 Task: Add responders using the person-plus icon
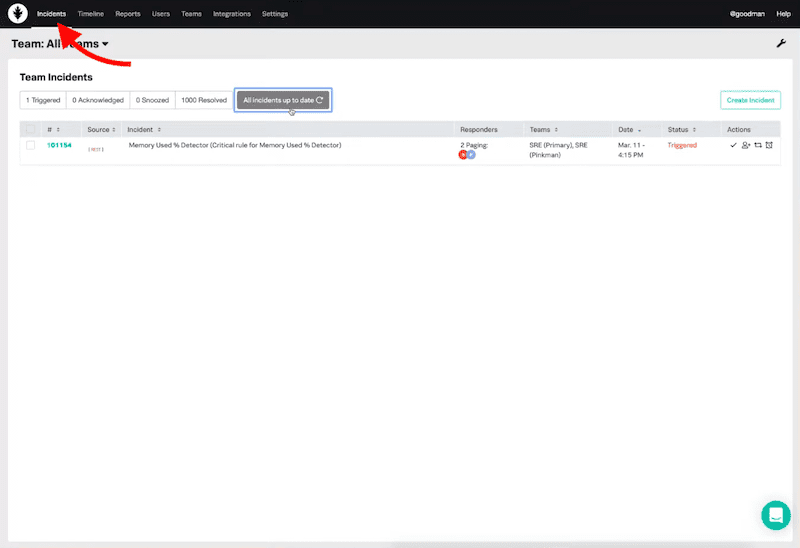[745, 145]
